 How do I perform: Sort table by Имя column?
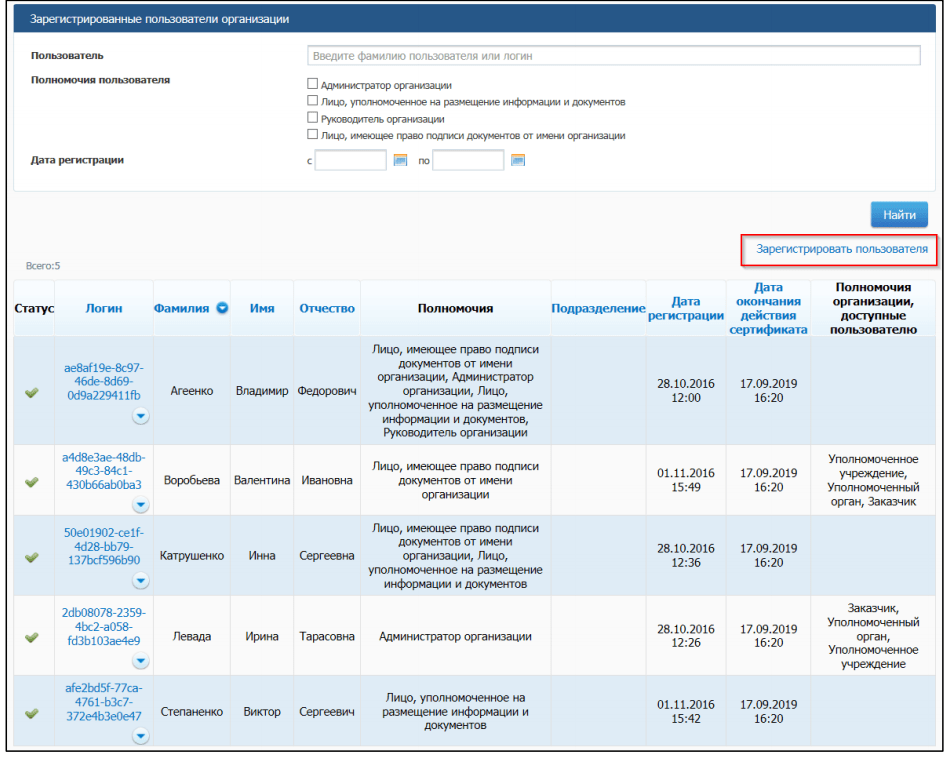click(262, 308)
